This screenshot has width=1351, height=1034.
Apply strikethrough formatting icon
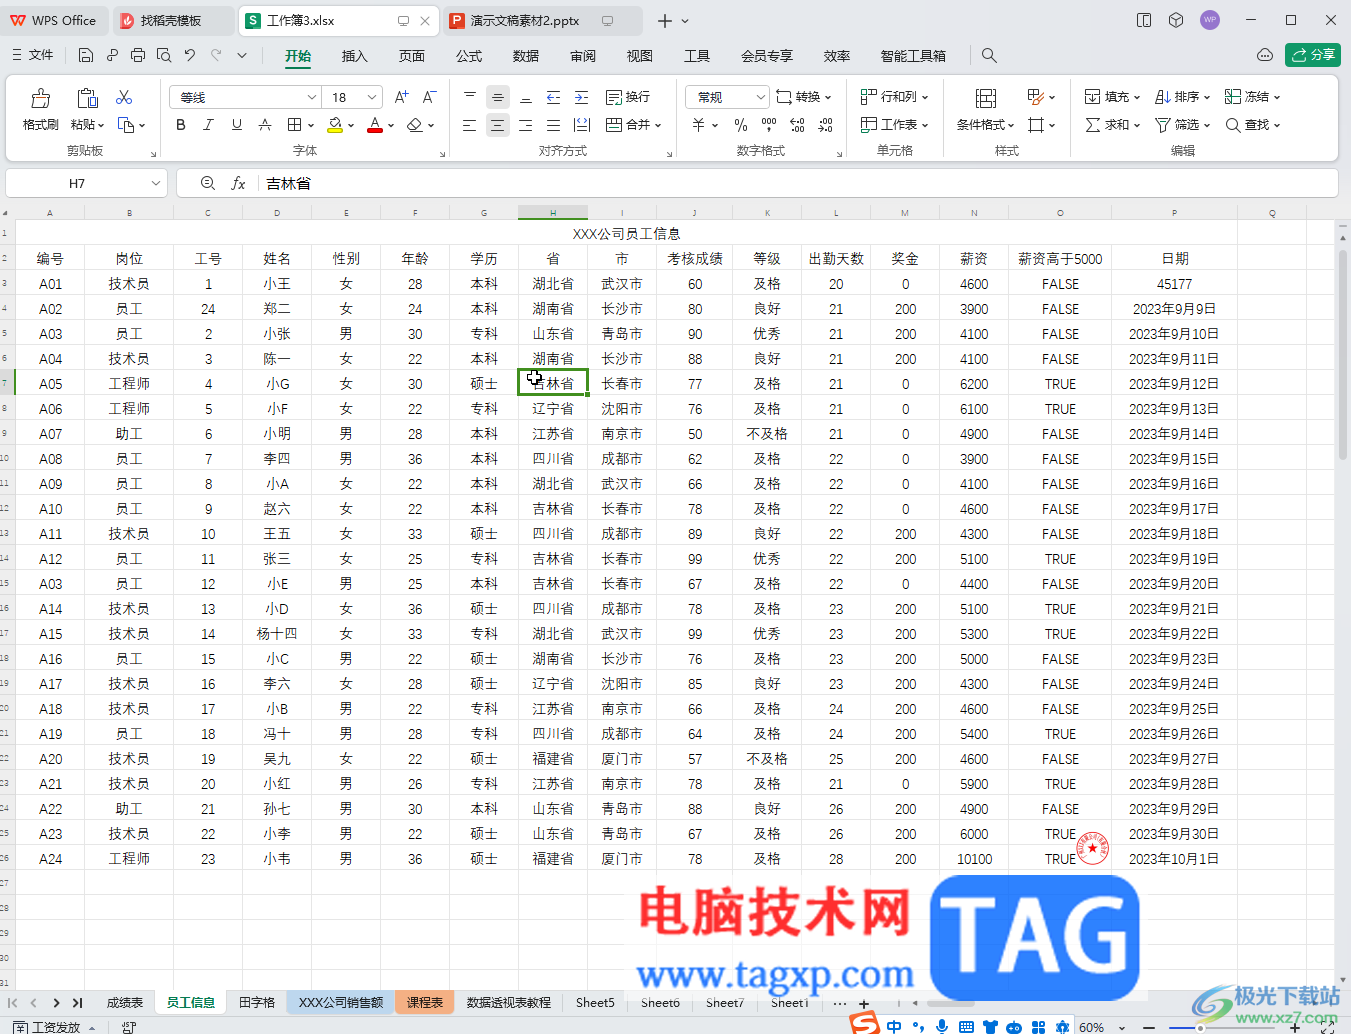pos(265,125)
